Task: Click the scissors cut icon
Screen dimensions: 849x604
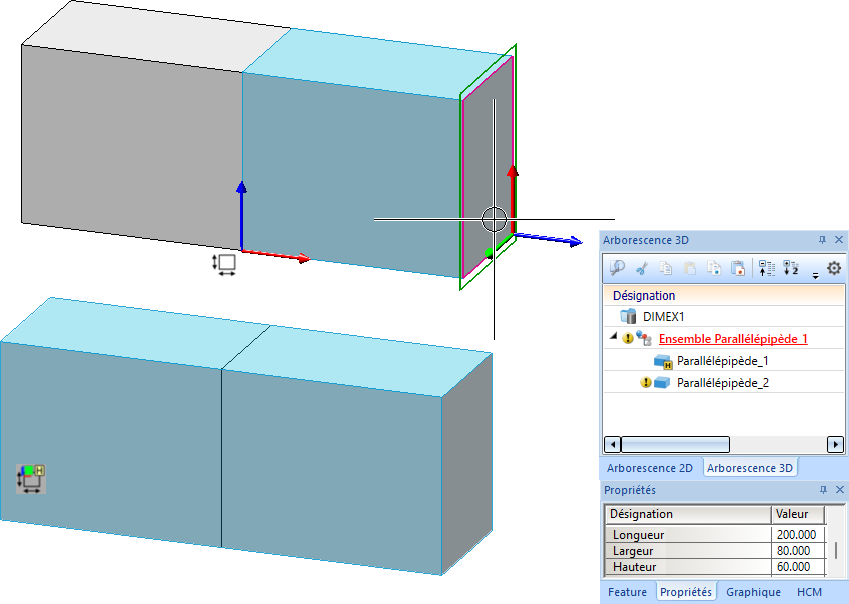Action: coord(642,268)
